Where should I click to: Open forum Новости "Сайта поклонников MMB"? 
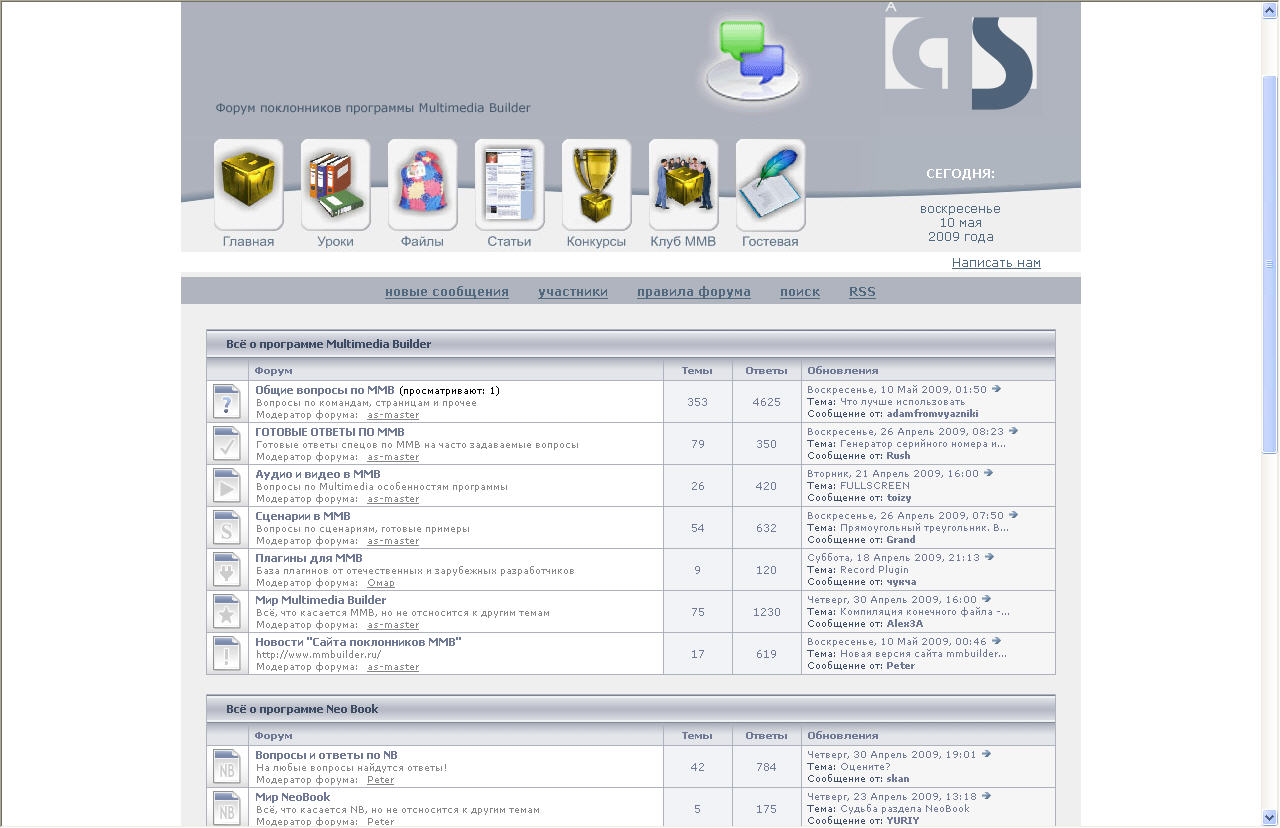tap(359, 642)
